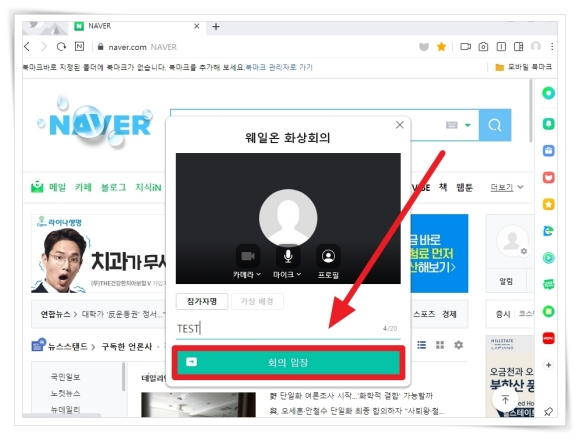Select 노컷뉴스 in the press list
The image size is (580, 440).
pyautogui.click(x=65, y=393)
